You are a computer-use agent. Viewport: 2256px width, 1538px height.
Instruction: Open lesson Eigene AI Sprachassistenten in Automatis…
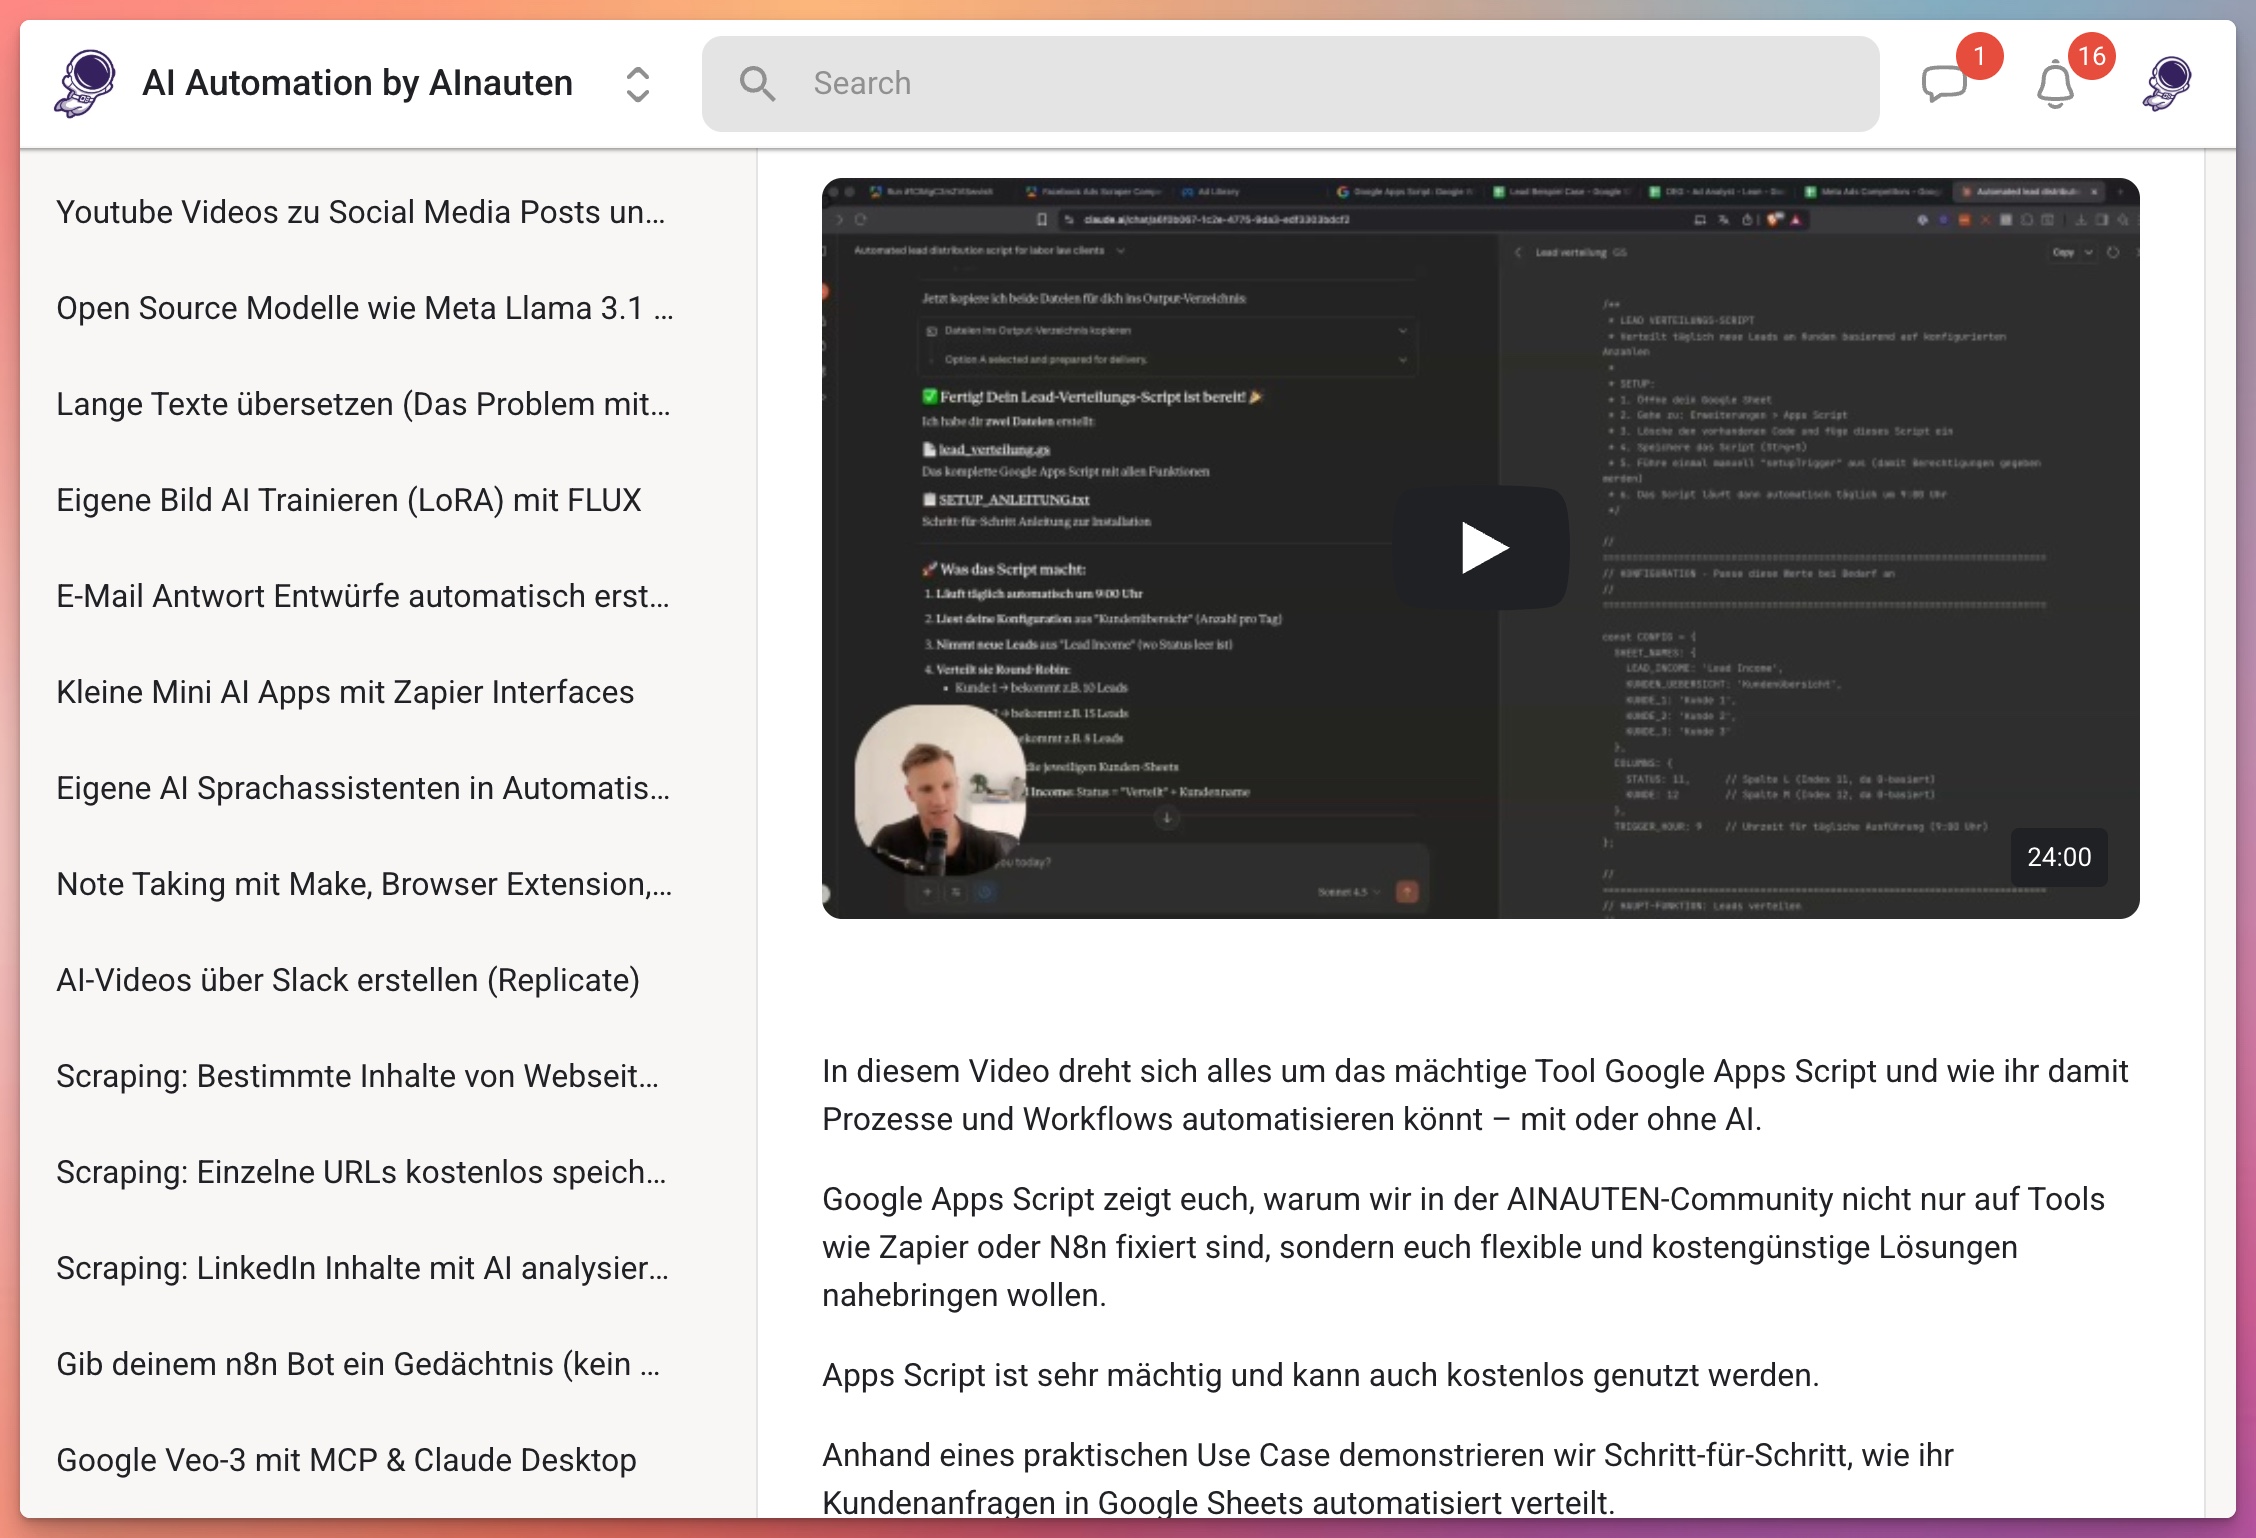[x=363, y=788]
